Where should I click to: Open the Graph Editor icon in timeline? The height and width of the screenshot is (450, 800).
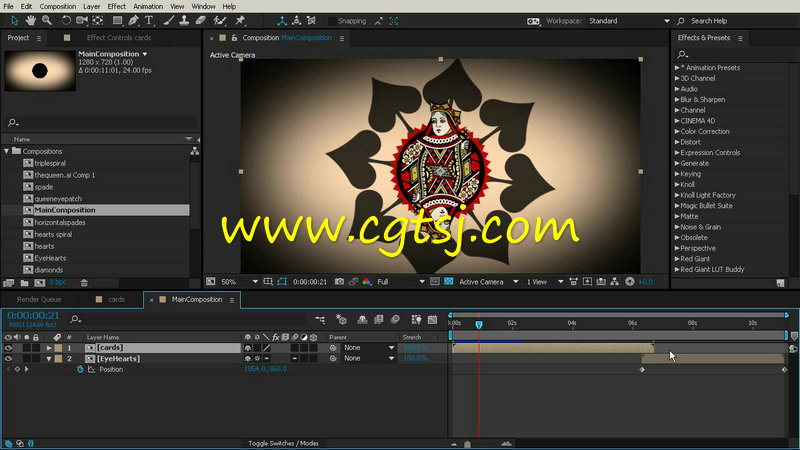(x=433, y=319)
